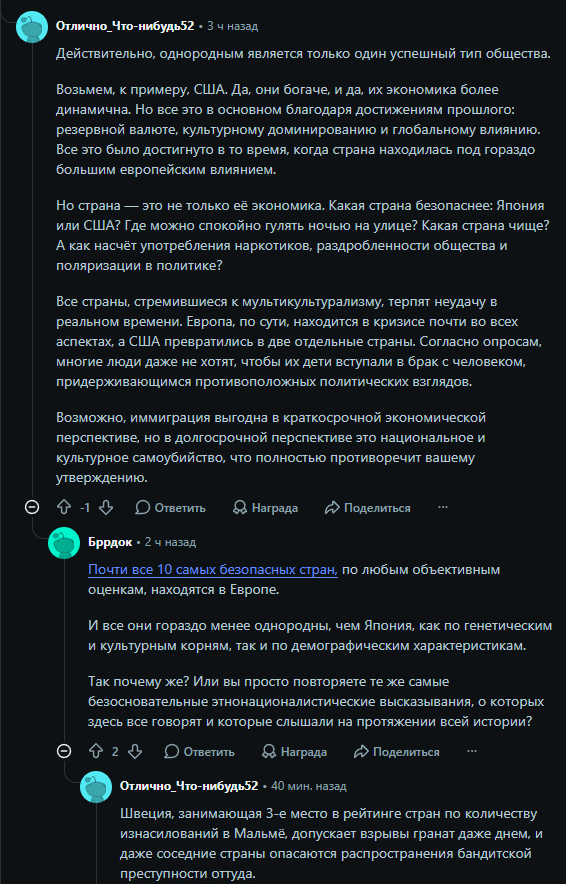Upvote159рдок's comment with score 2

pos(96,752)
